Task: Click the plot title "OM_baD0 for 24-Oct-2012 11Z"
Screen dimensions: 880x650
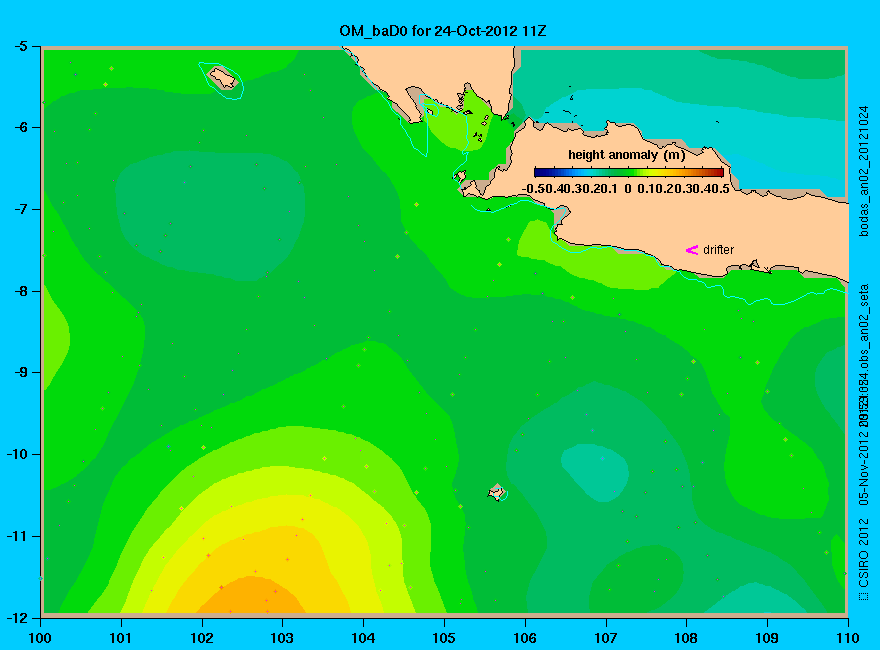Action: (x=442, y=31)
